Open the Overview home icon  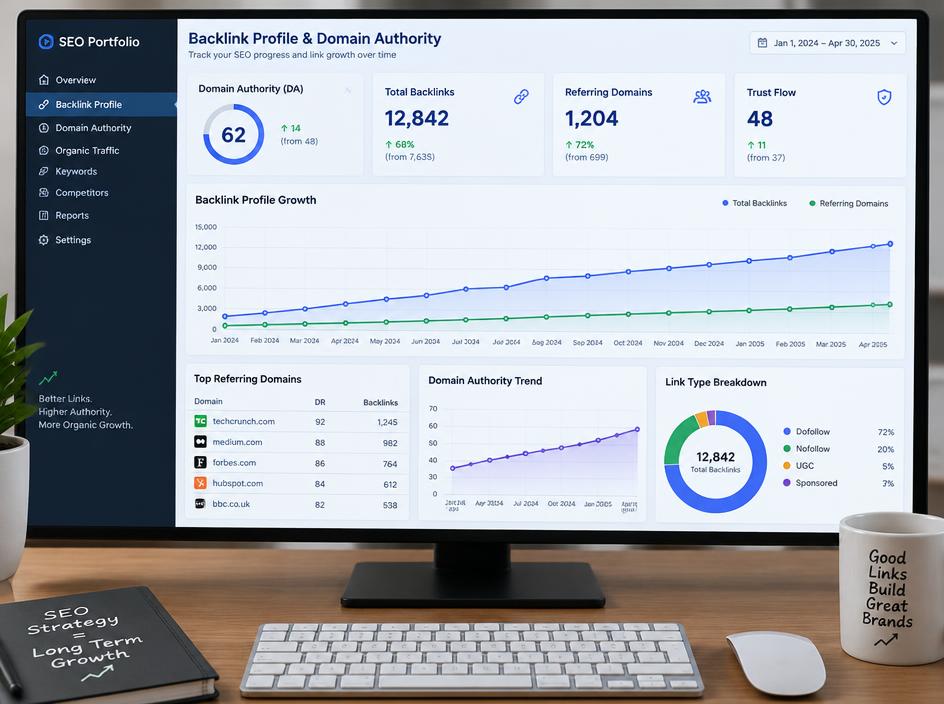(43, 79)
